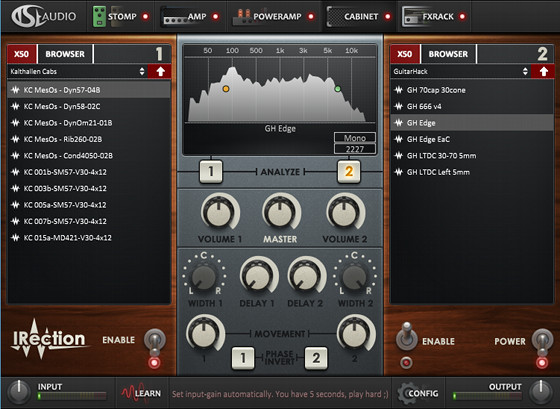Select GH Edge EaC impulse
The image size is (560, 409).
472,139
